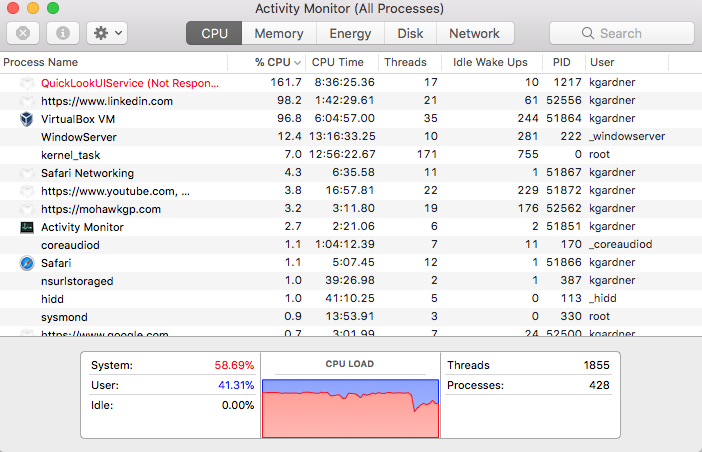This screenshot has height=452, width=702.
Task: Click the 161.7 CPU percentage value
Action: (286, 82)
